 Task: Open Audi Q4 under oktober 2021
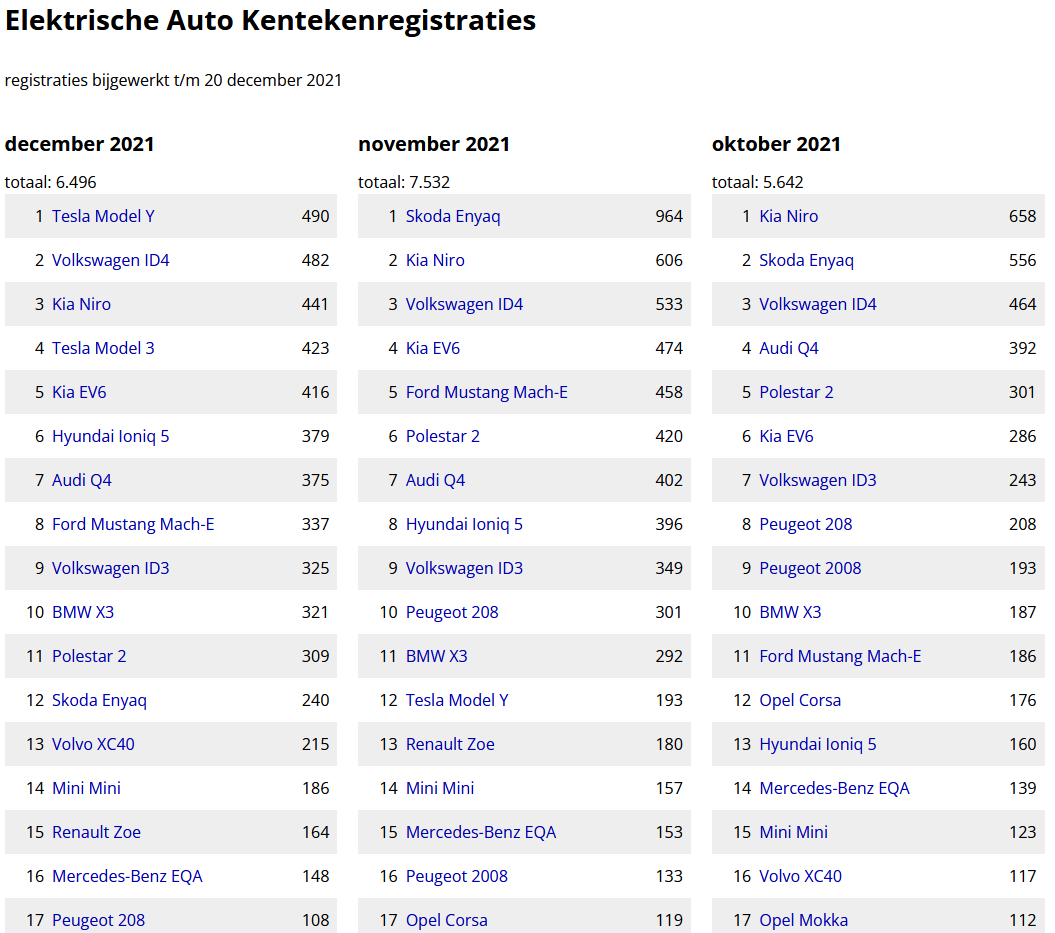point(789,348)
